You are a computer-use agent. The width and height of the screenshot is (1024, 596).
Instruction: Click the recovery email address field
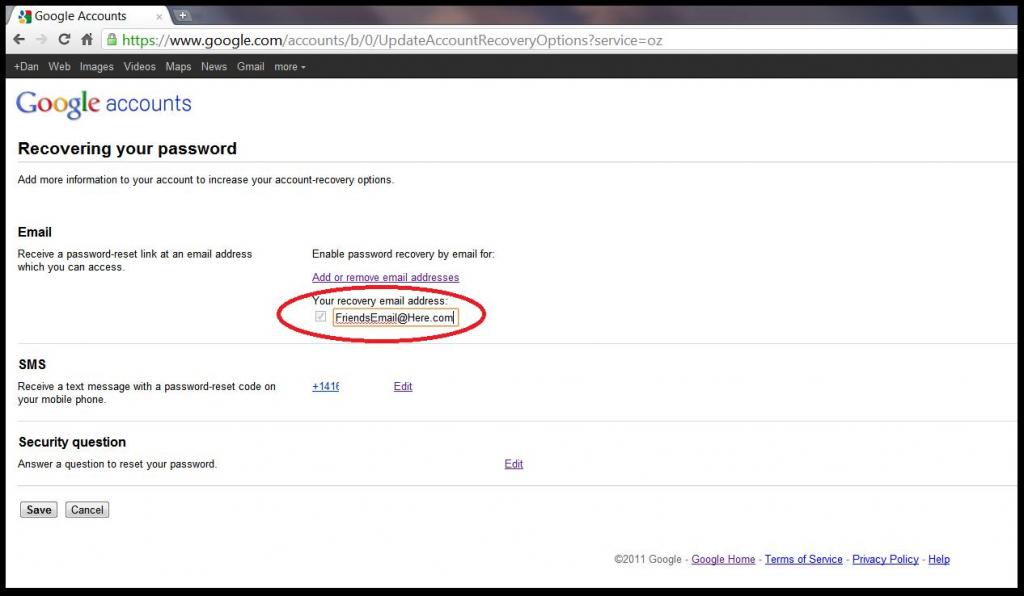coord(396,318)
